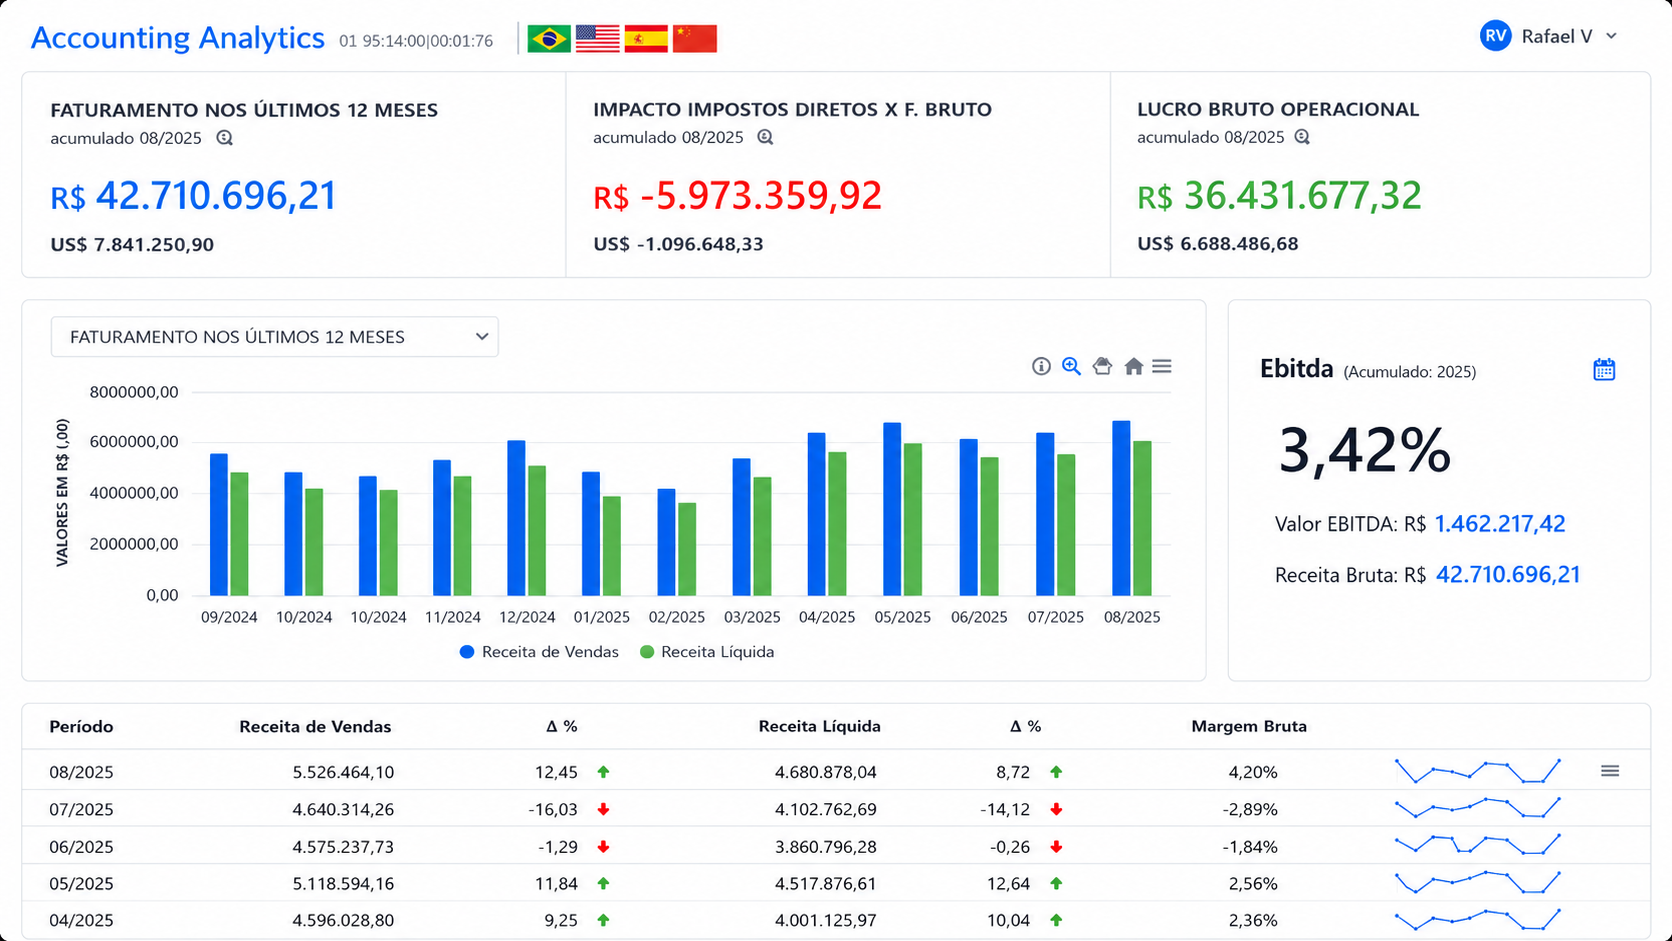Open the table row menu for 08/2025
This screenshot has height=941, width=1672.
coord(1609,771)
